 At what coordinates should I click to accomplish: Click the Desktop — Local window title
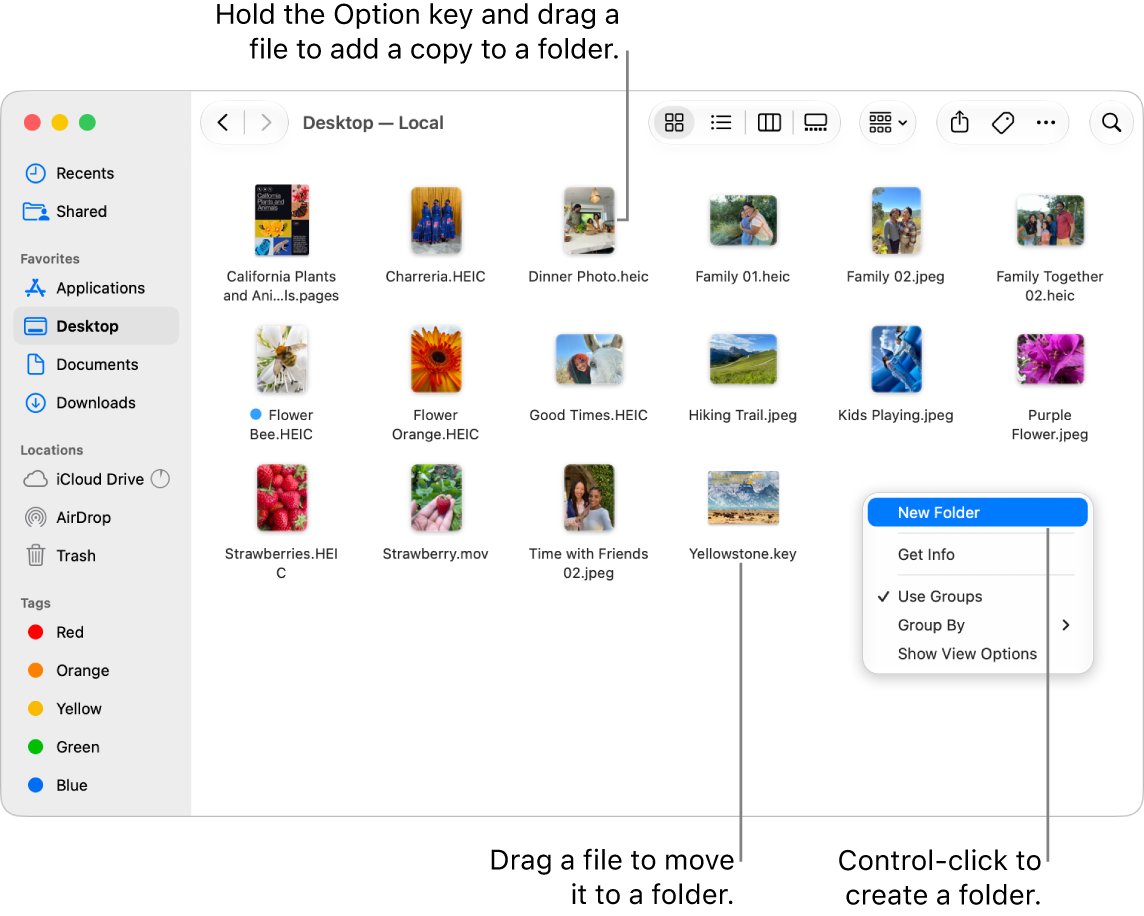[x=373, y=123]
